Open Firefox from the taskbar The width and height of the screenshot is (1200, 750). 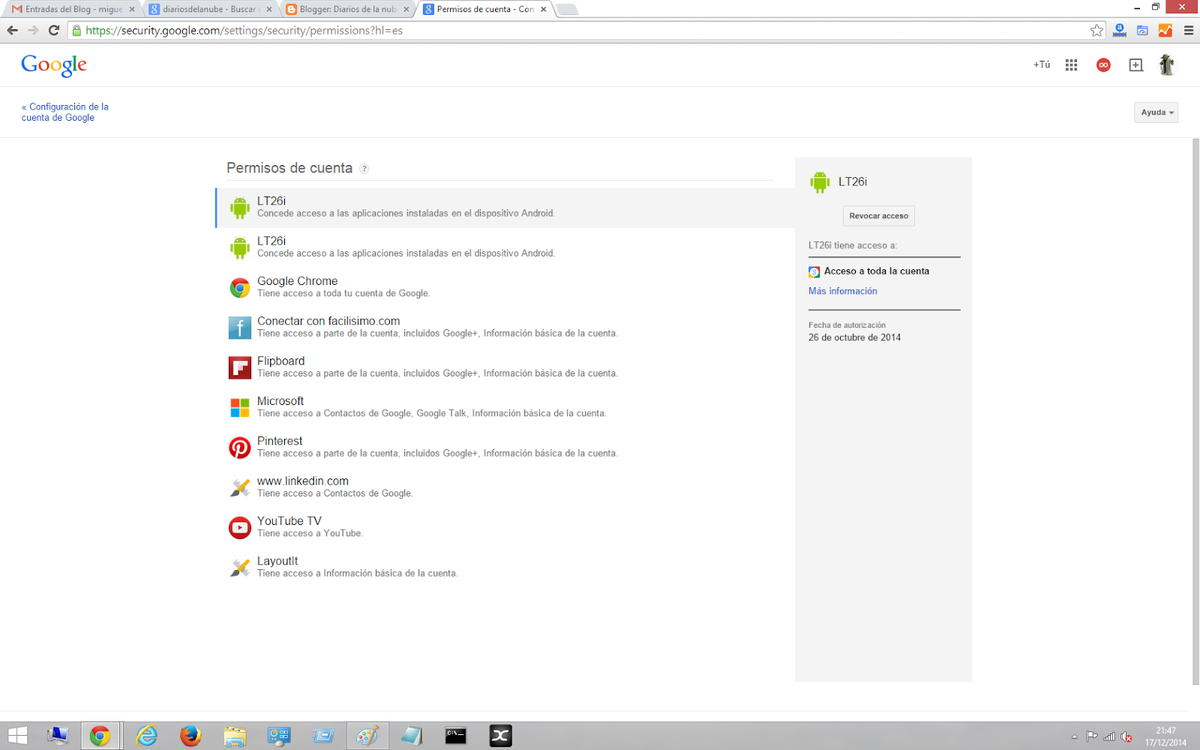(190, 736)
